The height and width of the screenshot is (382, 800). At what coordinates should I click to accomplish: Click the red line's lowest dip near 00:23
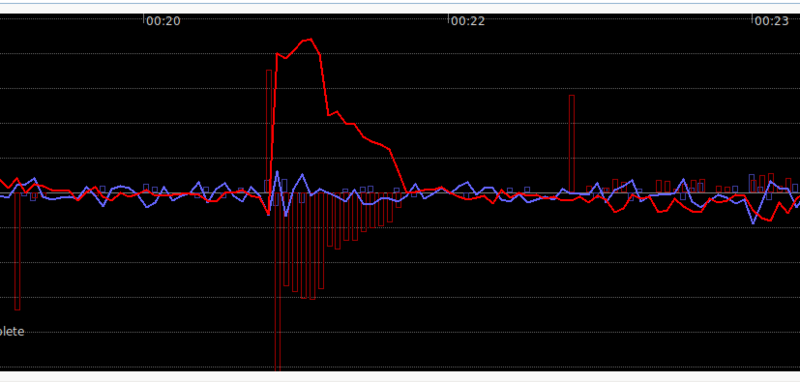(770, 221)
